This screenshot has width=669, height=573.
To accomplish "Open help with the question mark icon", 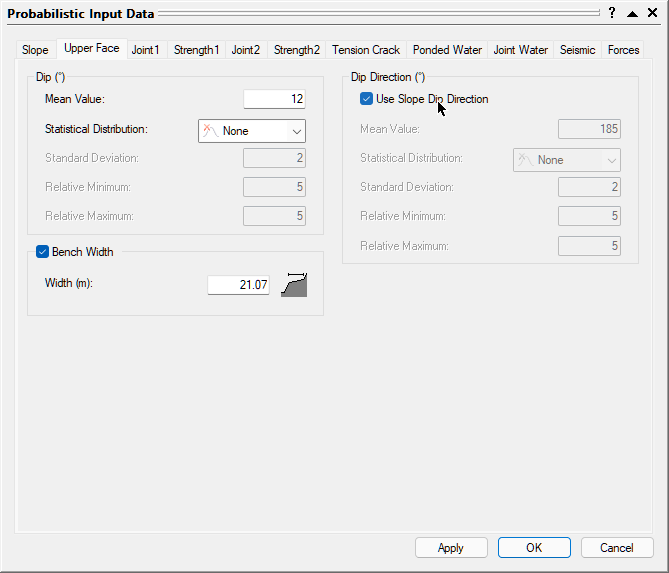I will [612, 13].
